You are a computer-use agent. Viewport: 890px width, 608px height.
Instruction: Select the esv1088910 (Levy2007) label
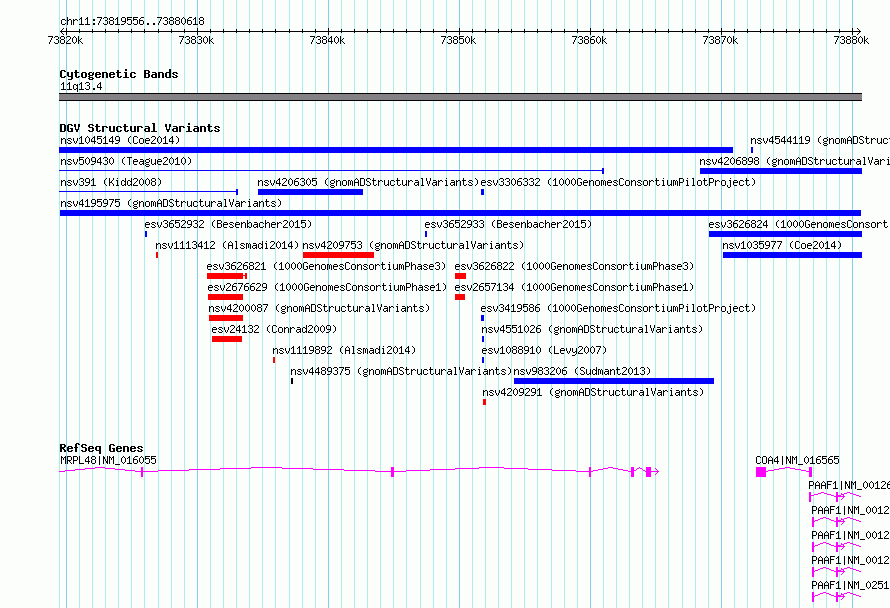[544, 350]
